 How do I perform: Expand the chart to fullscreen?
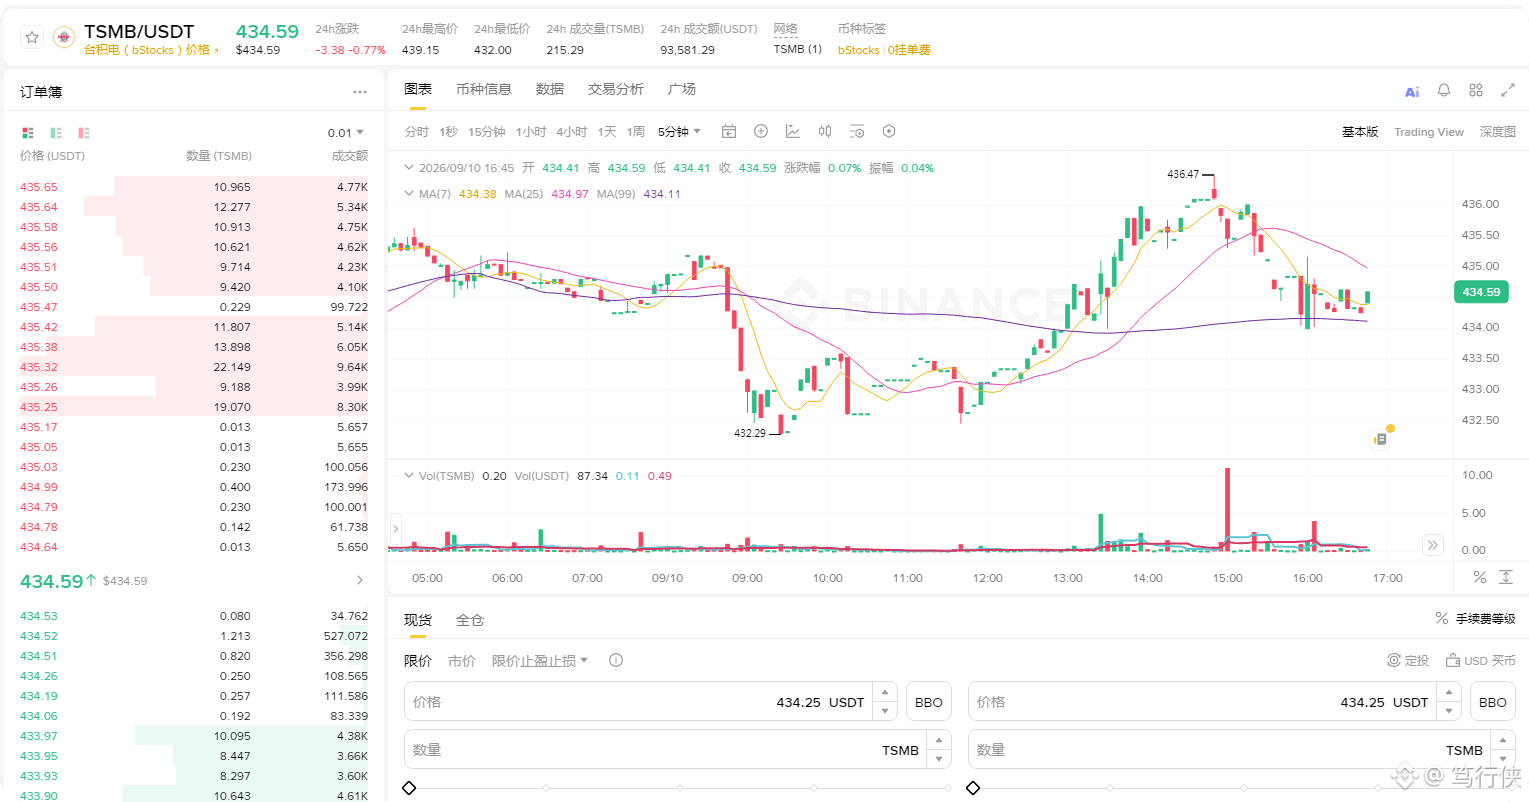coord(1508,90)
